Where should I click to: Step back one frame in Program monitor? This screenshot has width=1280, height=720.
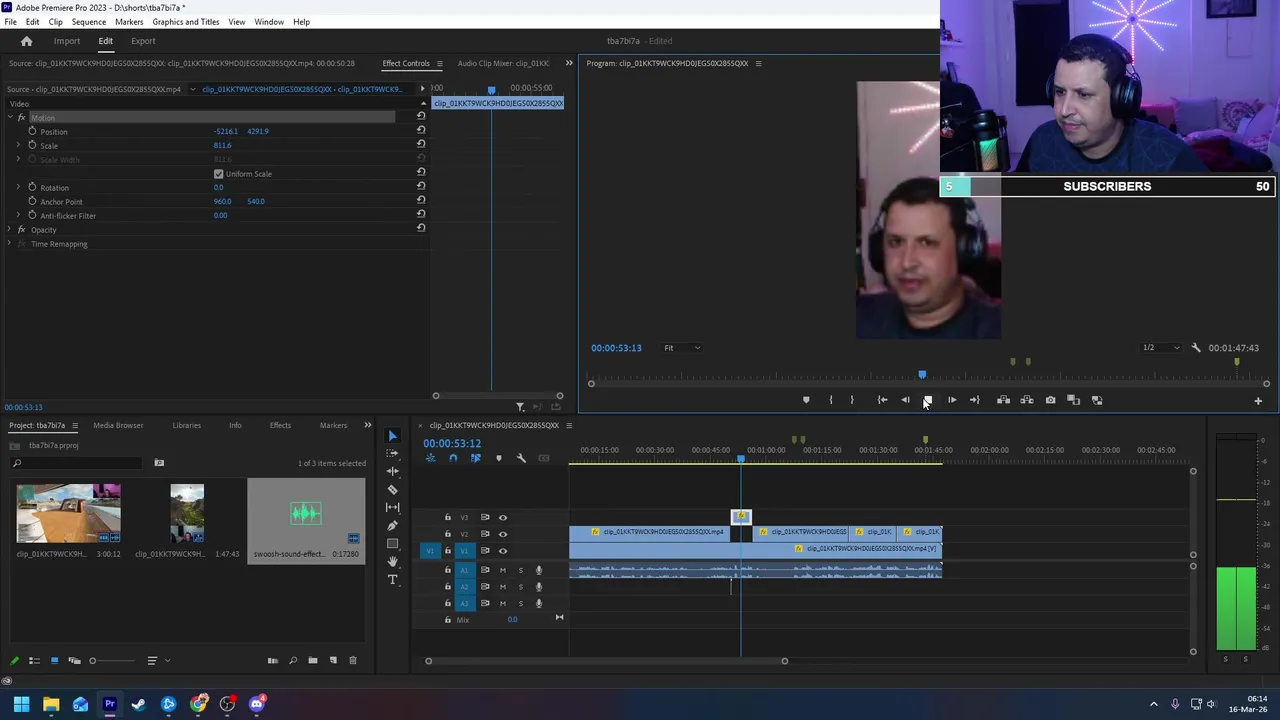905,400
